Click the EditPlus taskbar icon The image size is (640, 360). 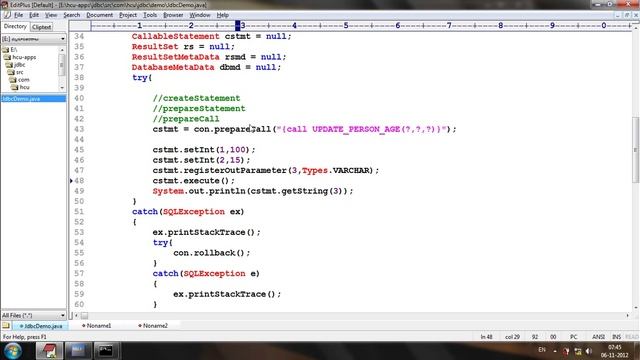(x=49, y=351)
